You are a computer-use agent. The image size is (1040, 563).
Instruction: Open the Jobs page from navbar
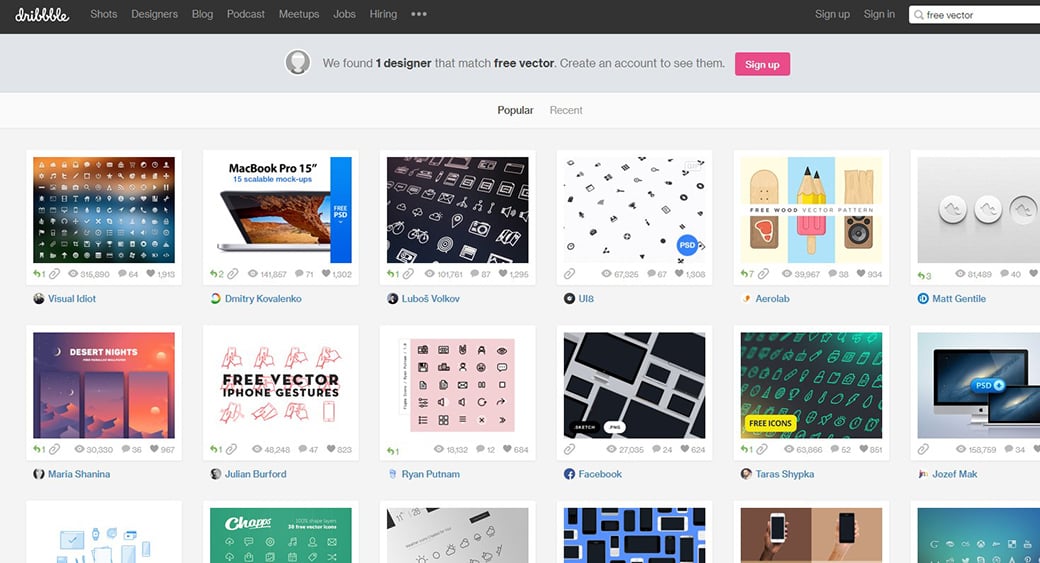pos(344,15)
